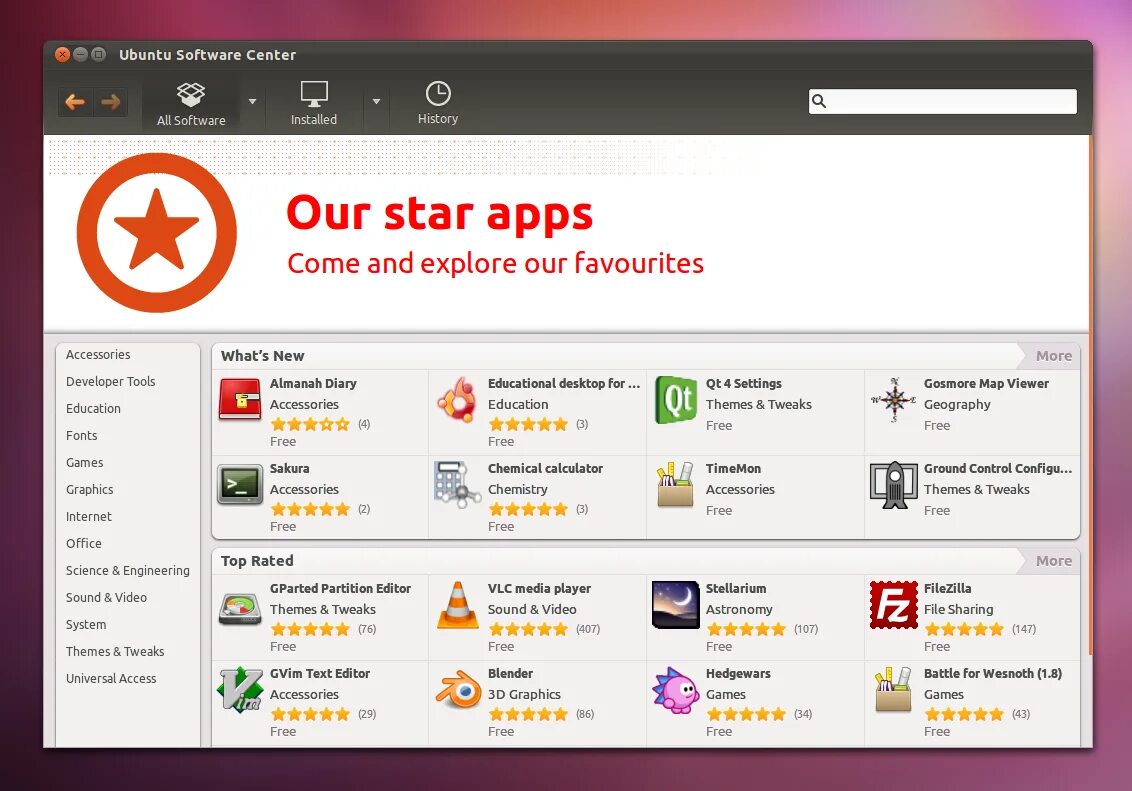Image resolution: width=1132 pixels, height=791 pixels.
Task: Click Chemical calculator title text
Action: tap(545, 468)
